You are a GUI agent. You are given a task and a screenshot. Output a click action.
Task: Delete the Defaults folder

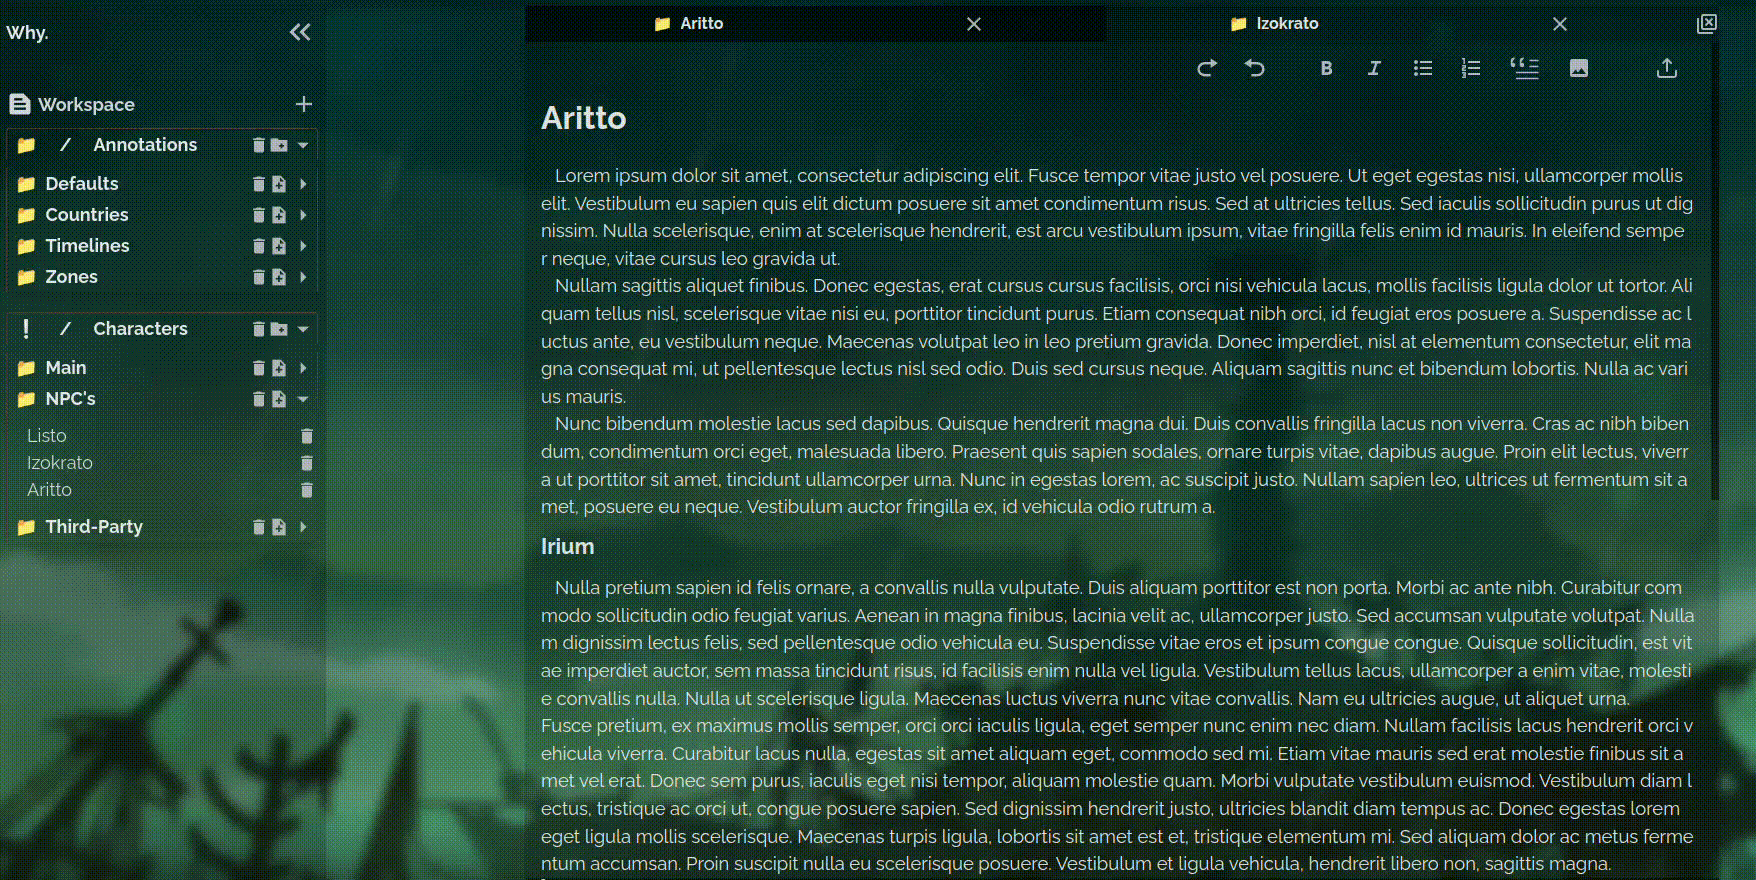(x=259, y=184)
